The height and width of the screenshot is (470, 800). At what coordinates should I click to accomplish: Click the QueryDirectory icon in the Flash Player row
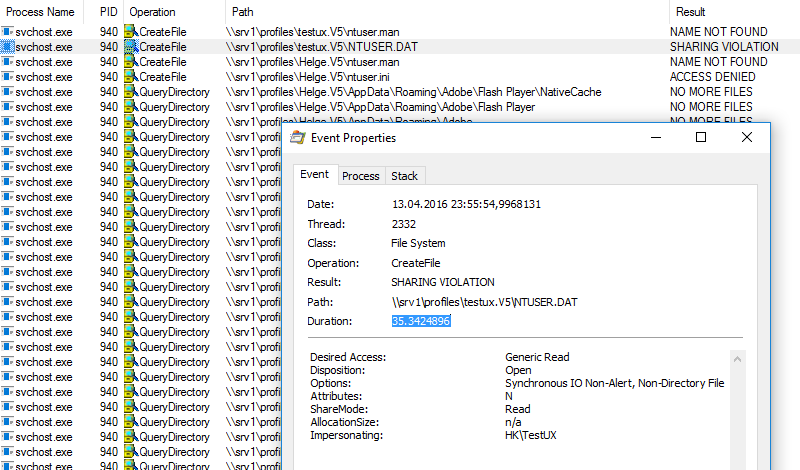pyautogui.click(x=130, y=107)
